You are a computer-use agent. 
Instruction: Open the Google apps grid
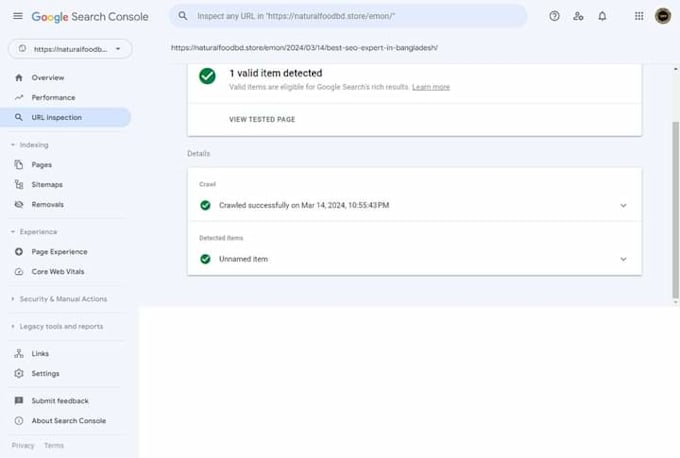pos(639,16)
